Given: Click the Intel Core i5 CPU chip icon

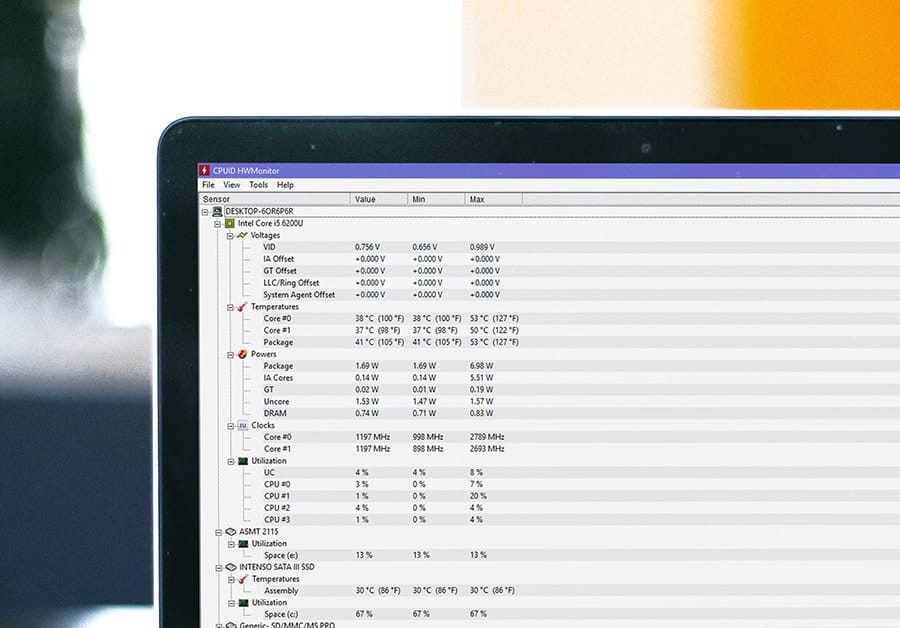Looking at the screenshot, I should tap(230, 223).
